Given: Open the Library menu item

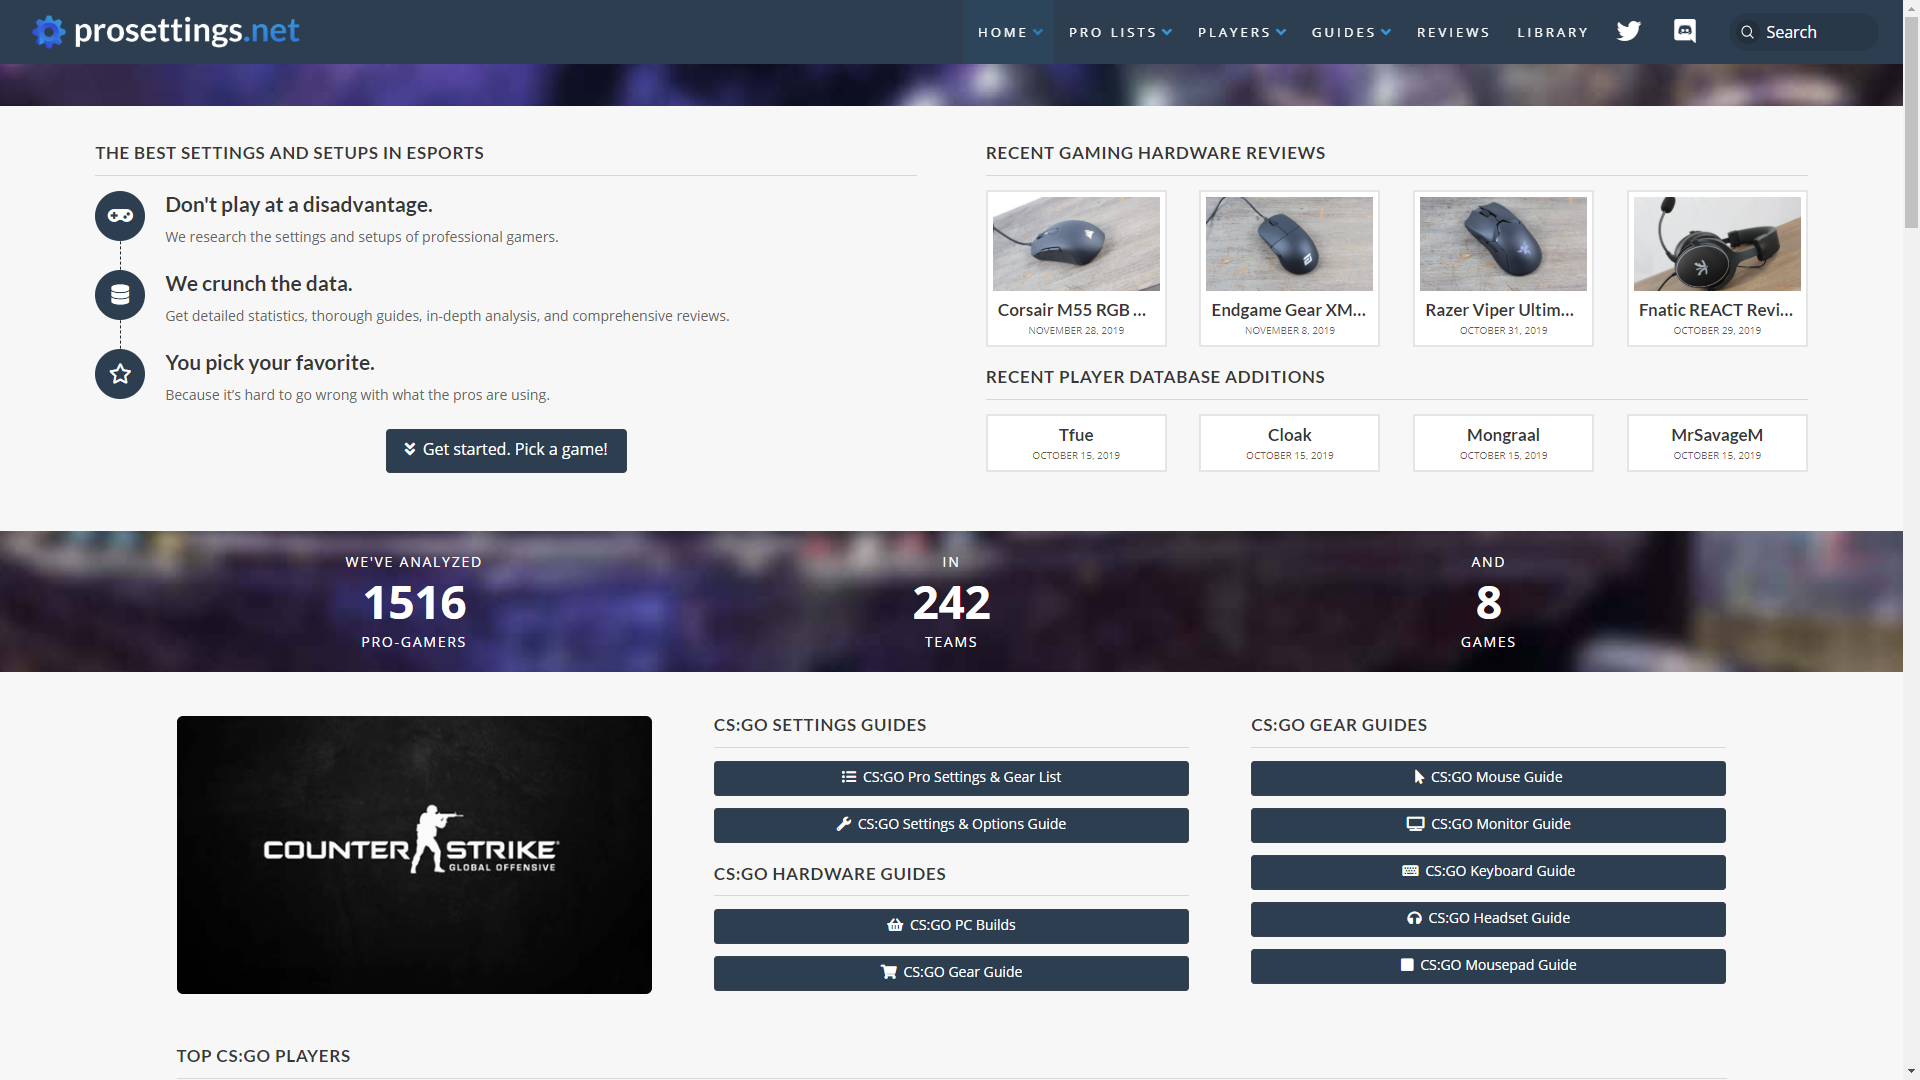Looking at the screenshot, I should (x=1552, y=32).
